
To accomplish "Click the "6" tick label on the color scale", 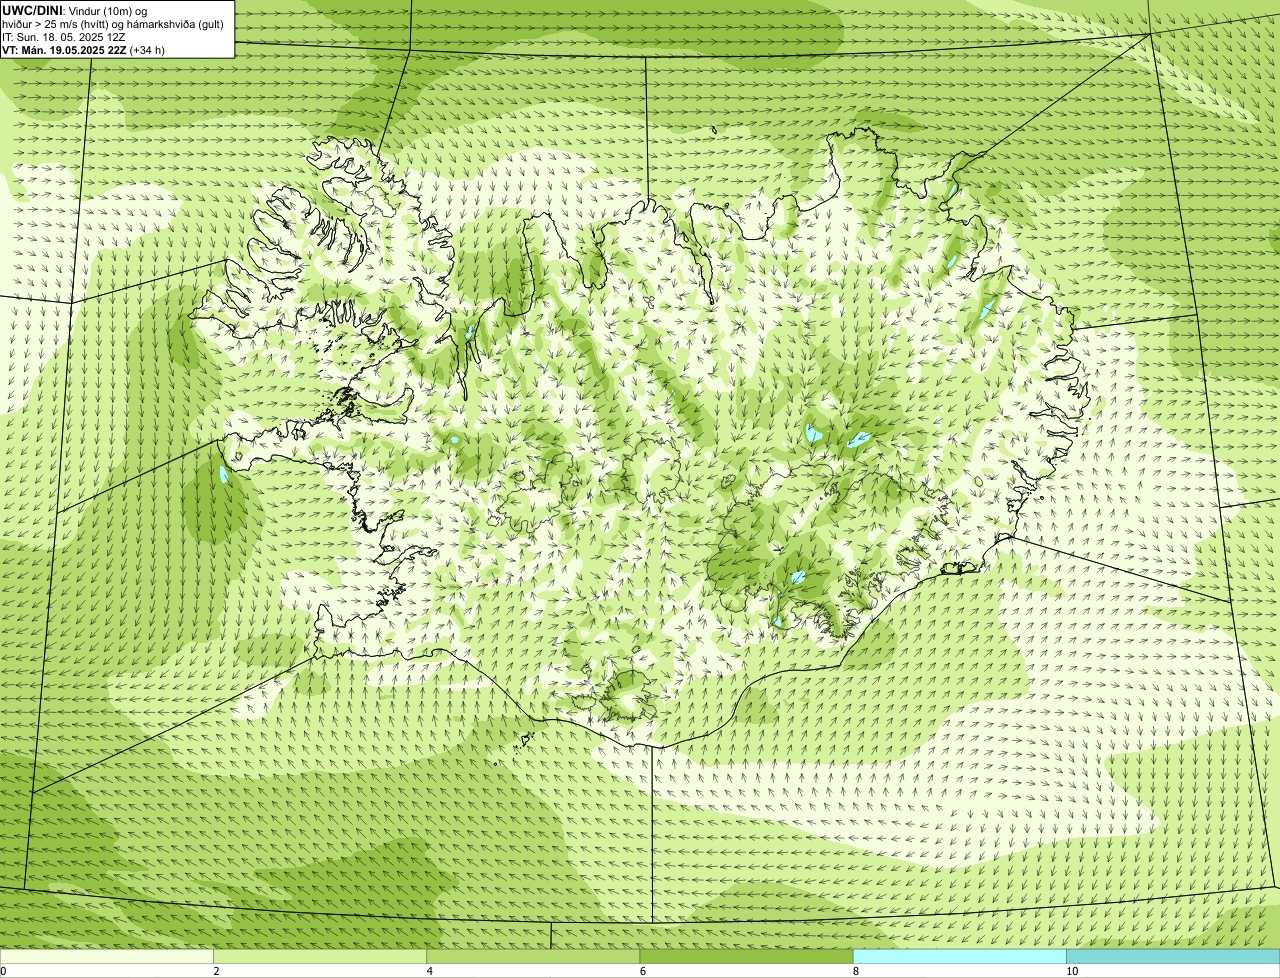I will (643, 971).
